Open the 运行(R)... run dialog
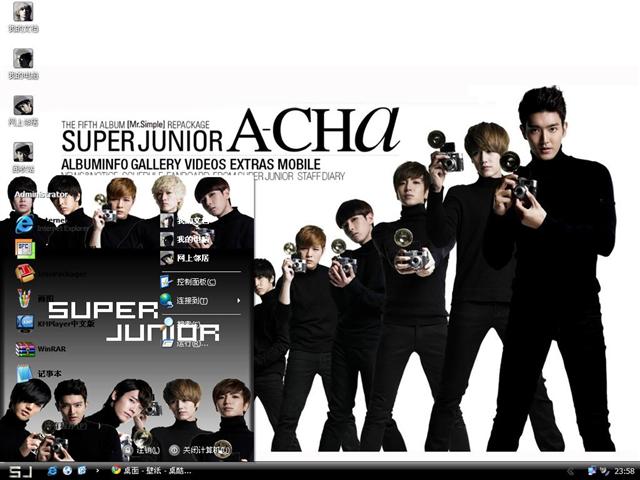Viewport: 640px width, 480px height. (x=184, y=343)
